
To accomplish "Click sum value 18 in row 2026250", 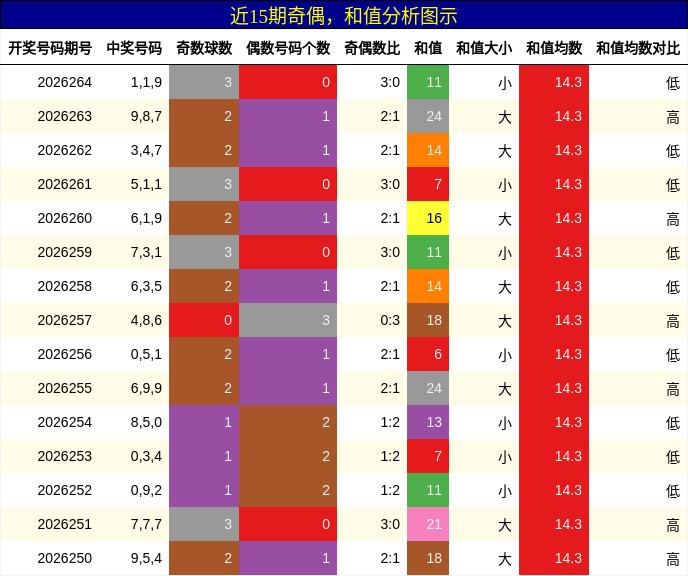I will pos(428,558).
